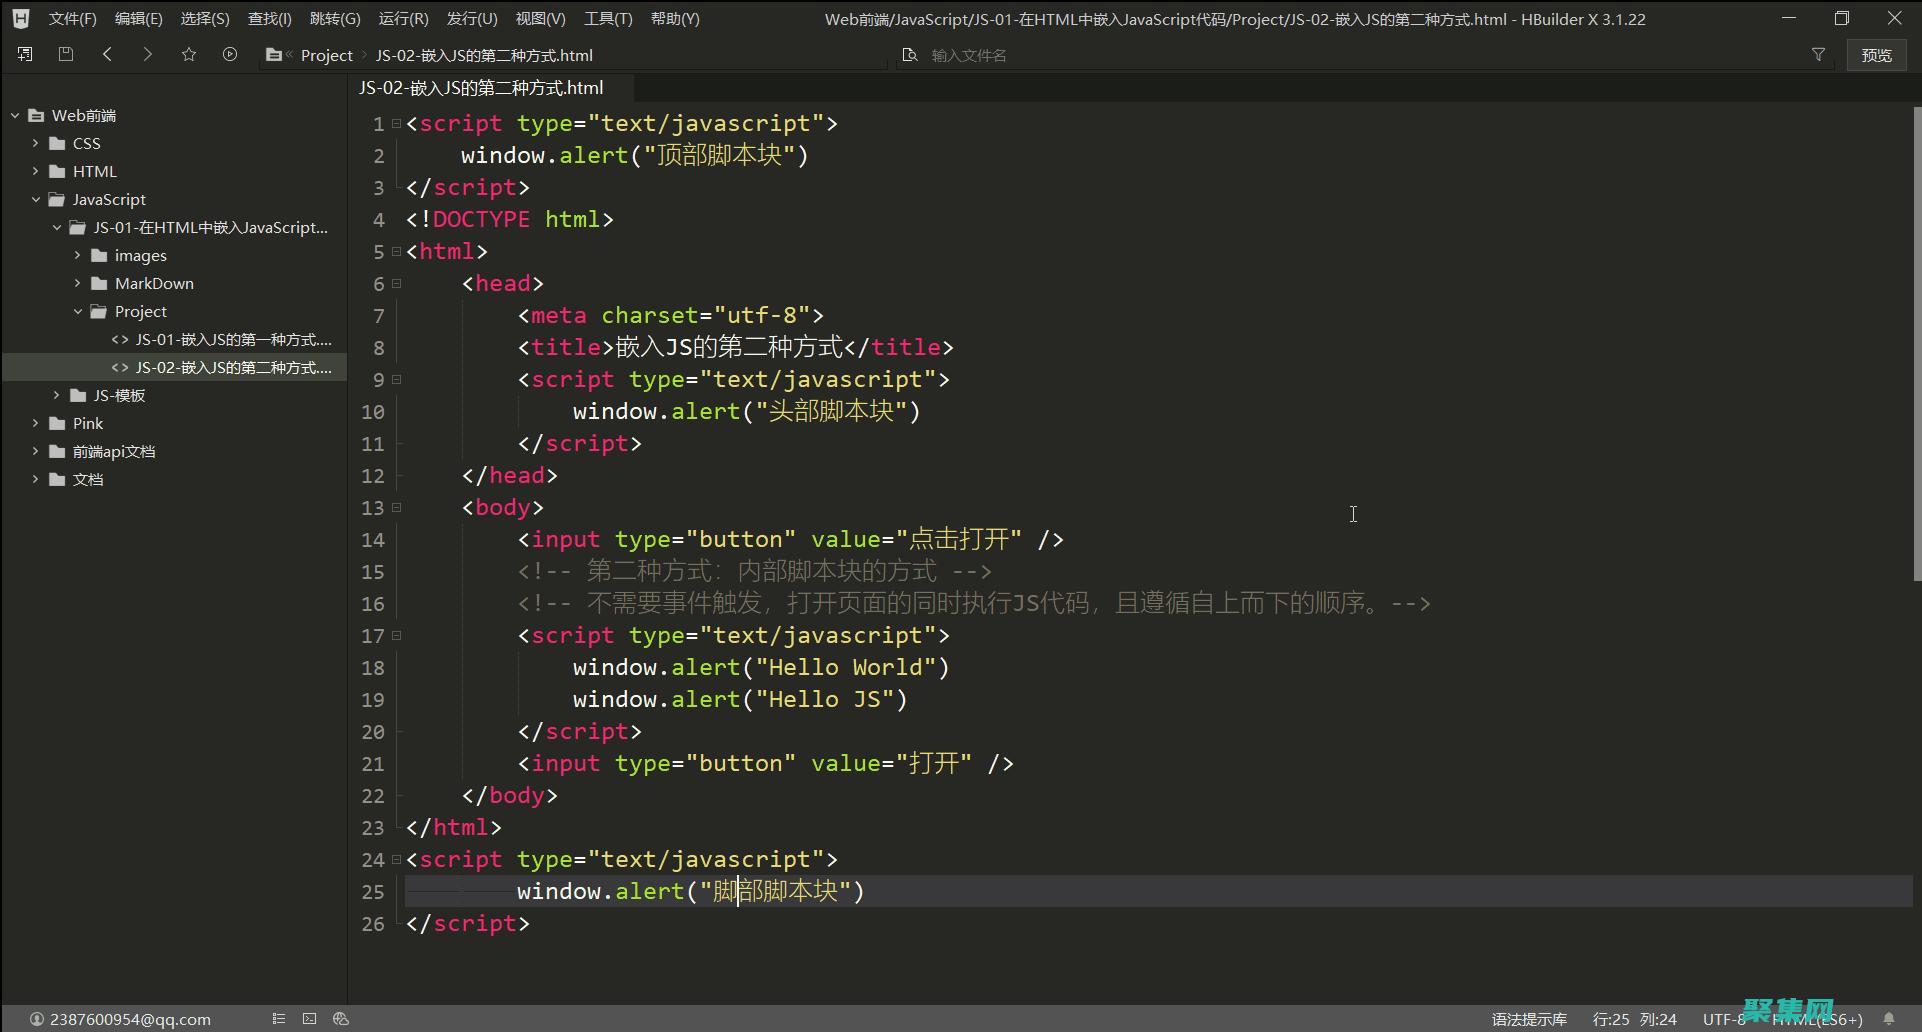Go forward with the right arrow icon
Viewport: 1922px width, 1032px height.
coord(148,55)
